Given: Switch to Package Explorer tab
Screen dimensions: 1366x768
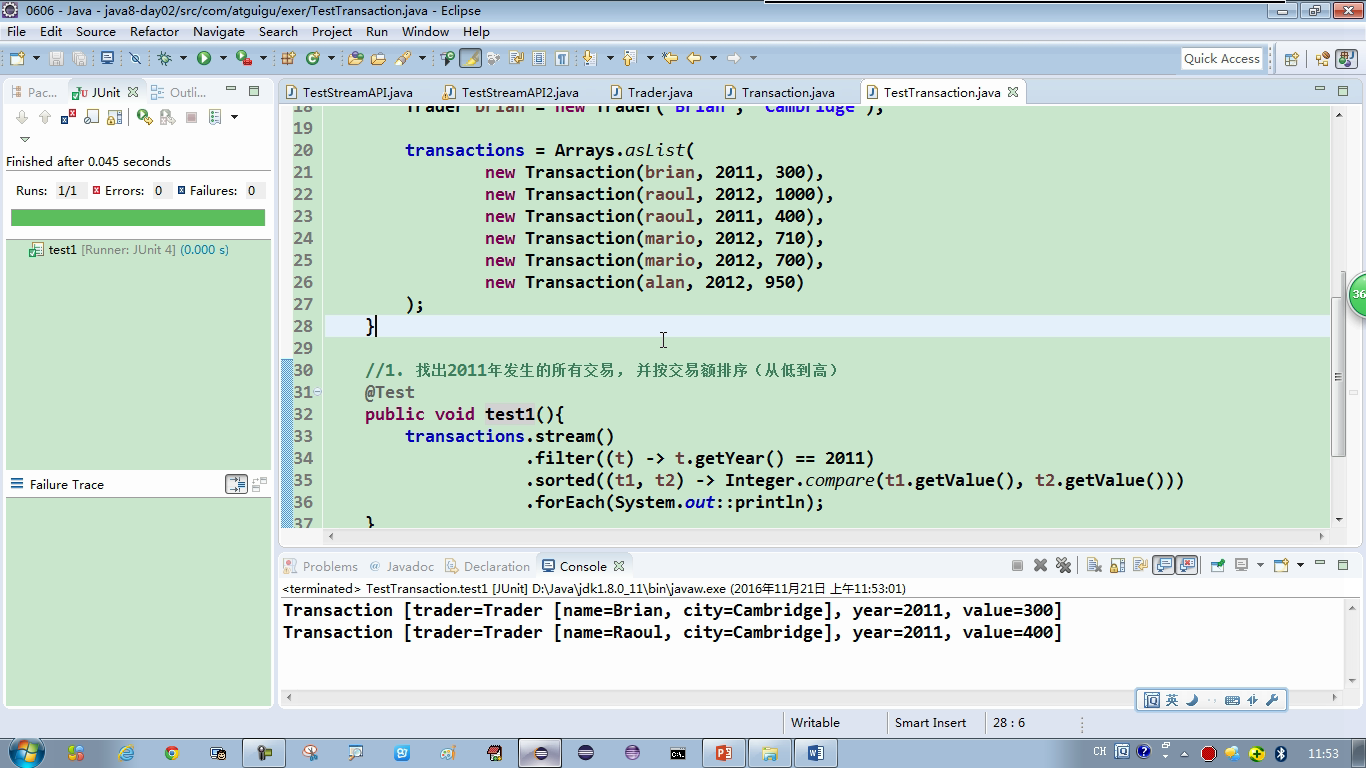Looking at the screenshot, I should pos(34,92).
